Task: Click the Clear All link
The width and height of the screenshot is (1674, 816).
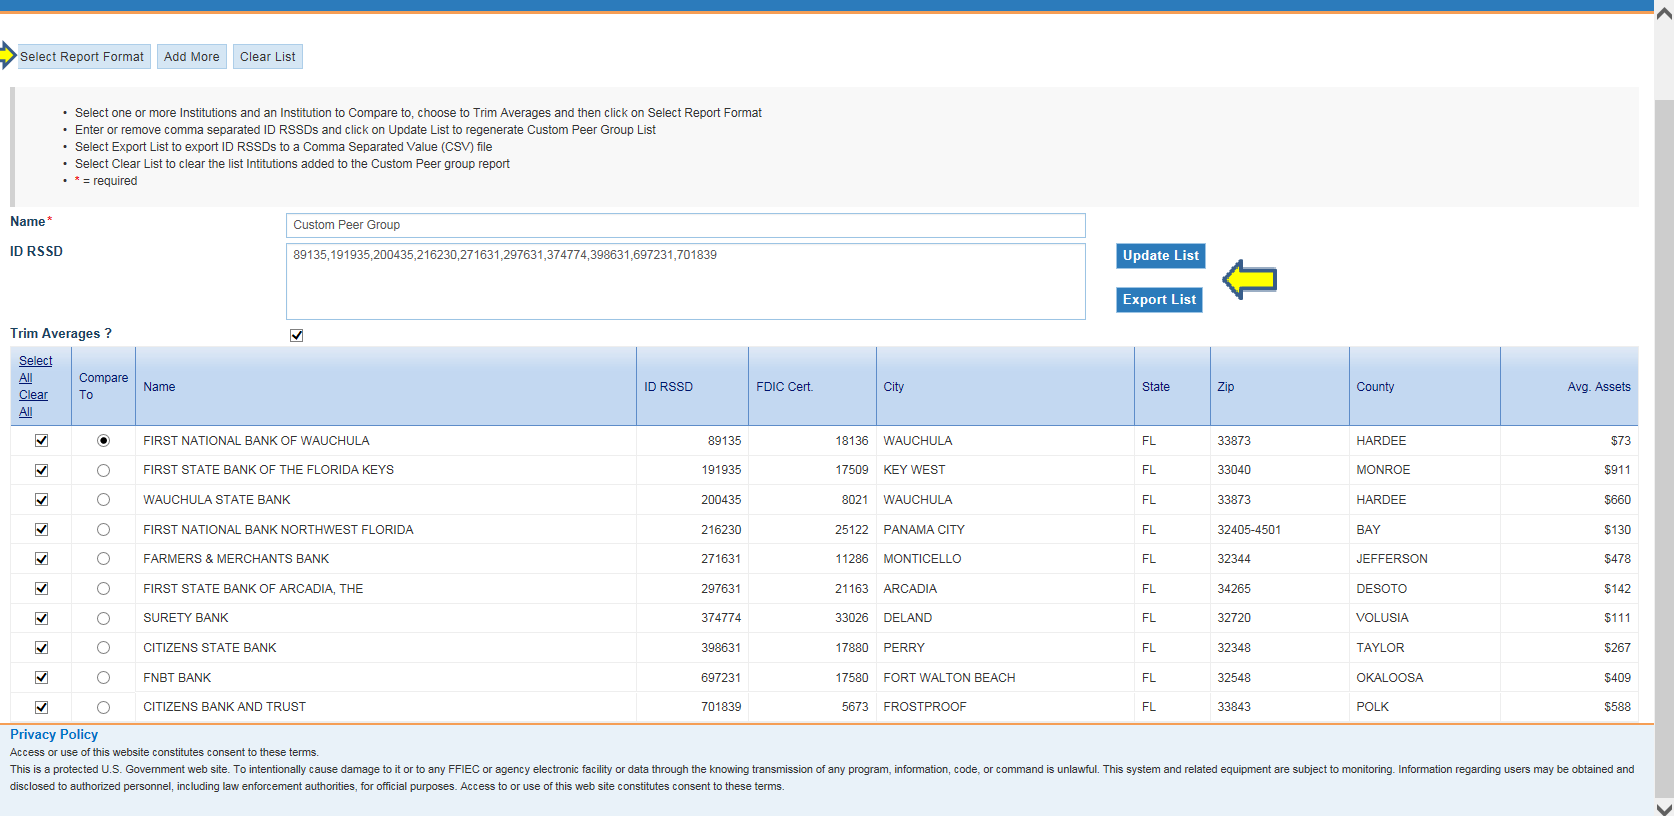Action: (x=33, y=403)
